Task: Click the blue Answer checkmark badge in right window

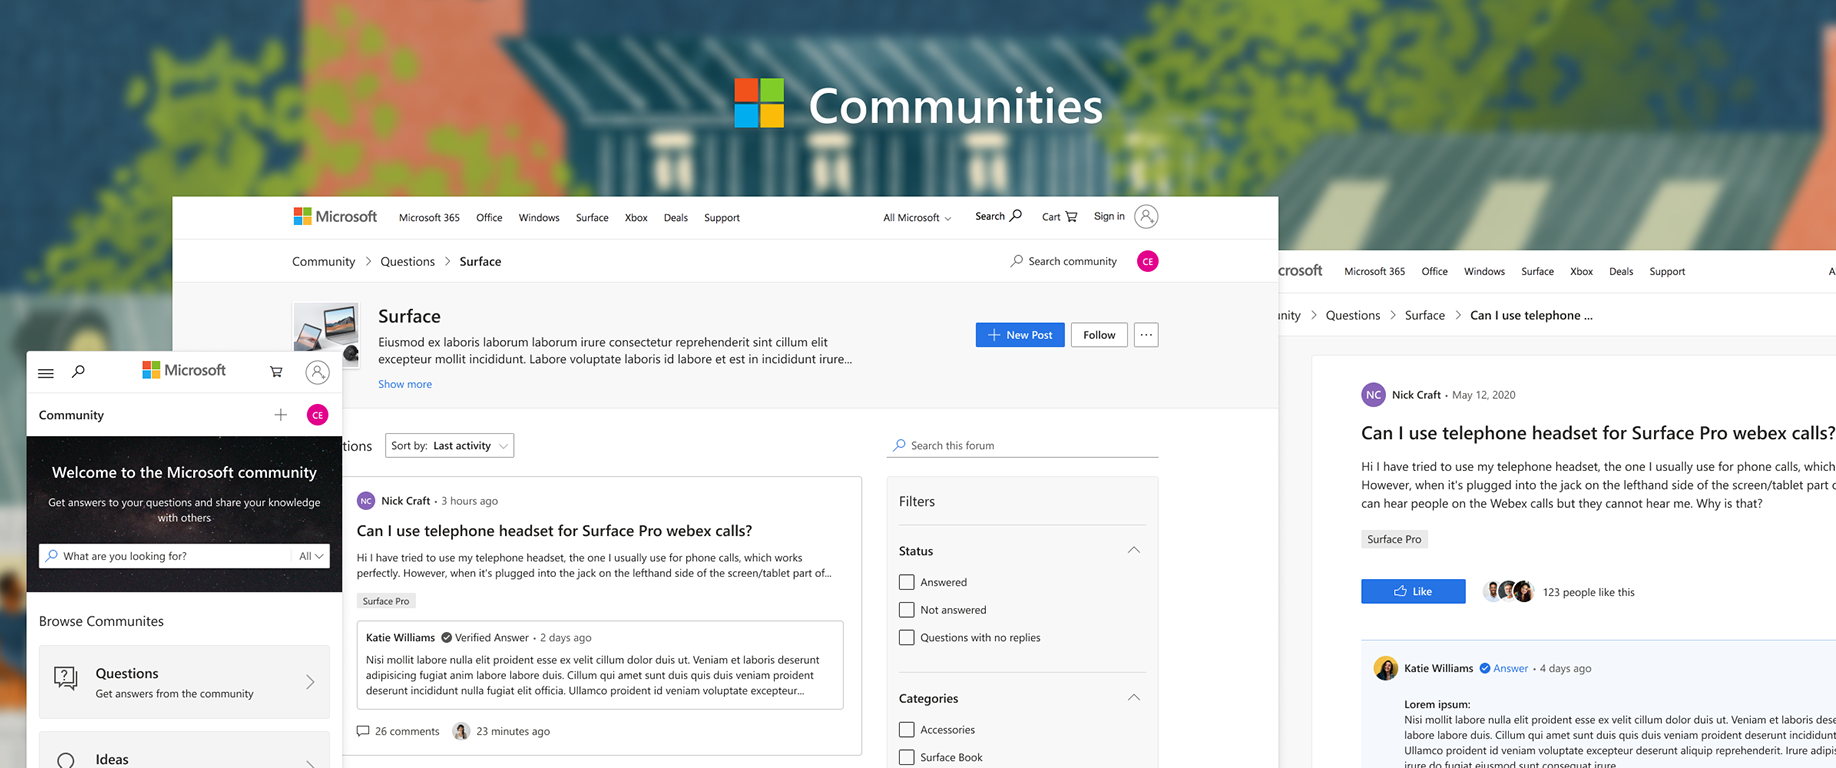Action: [x=1485, y=668]
